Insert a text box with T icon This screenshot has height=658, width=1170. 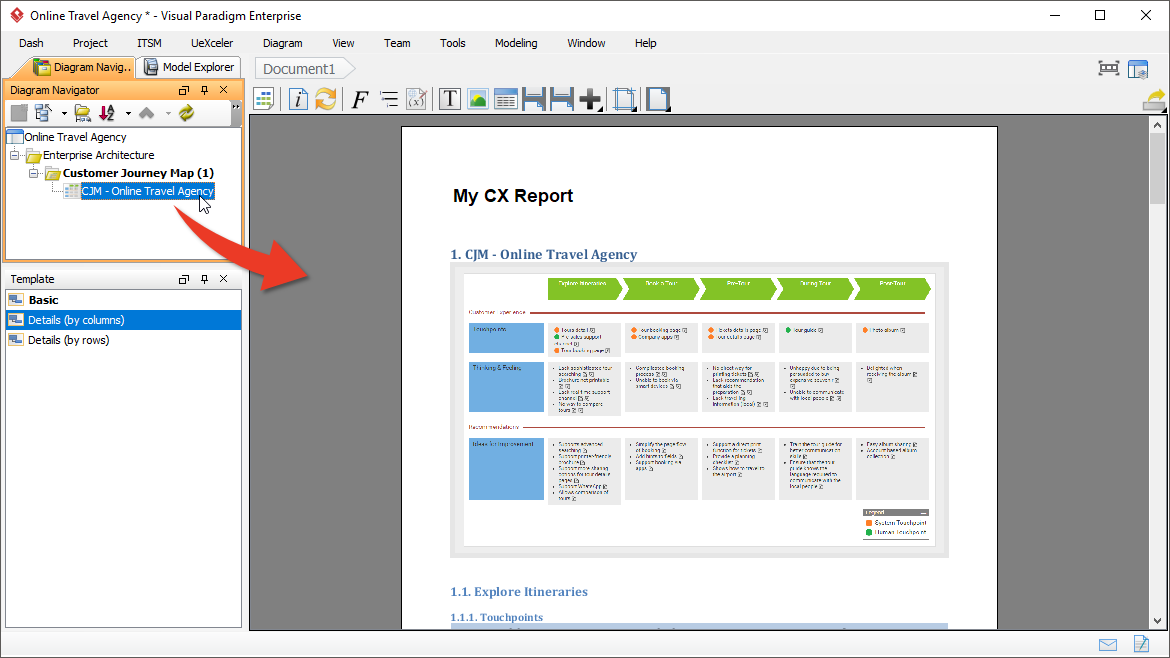coord(449,98)
